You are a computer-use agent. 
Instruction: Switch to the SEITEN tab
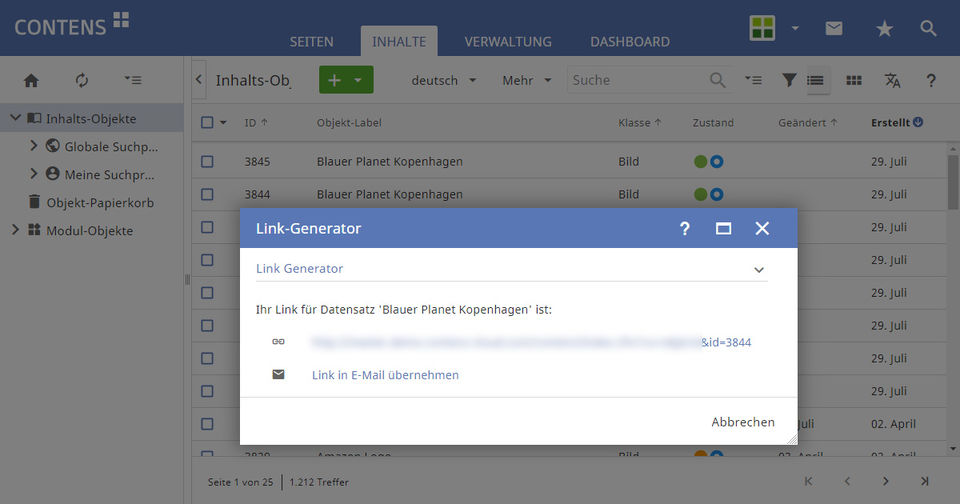(x=311, y=41)
